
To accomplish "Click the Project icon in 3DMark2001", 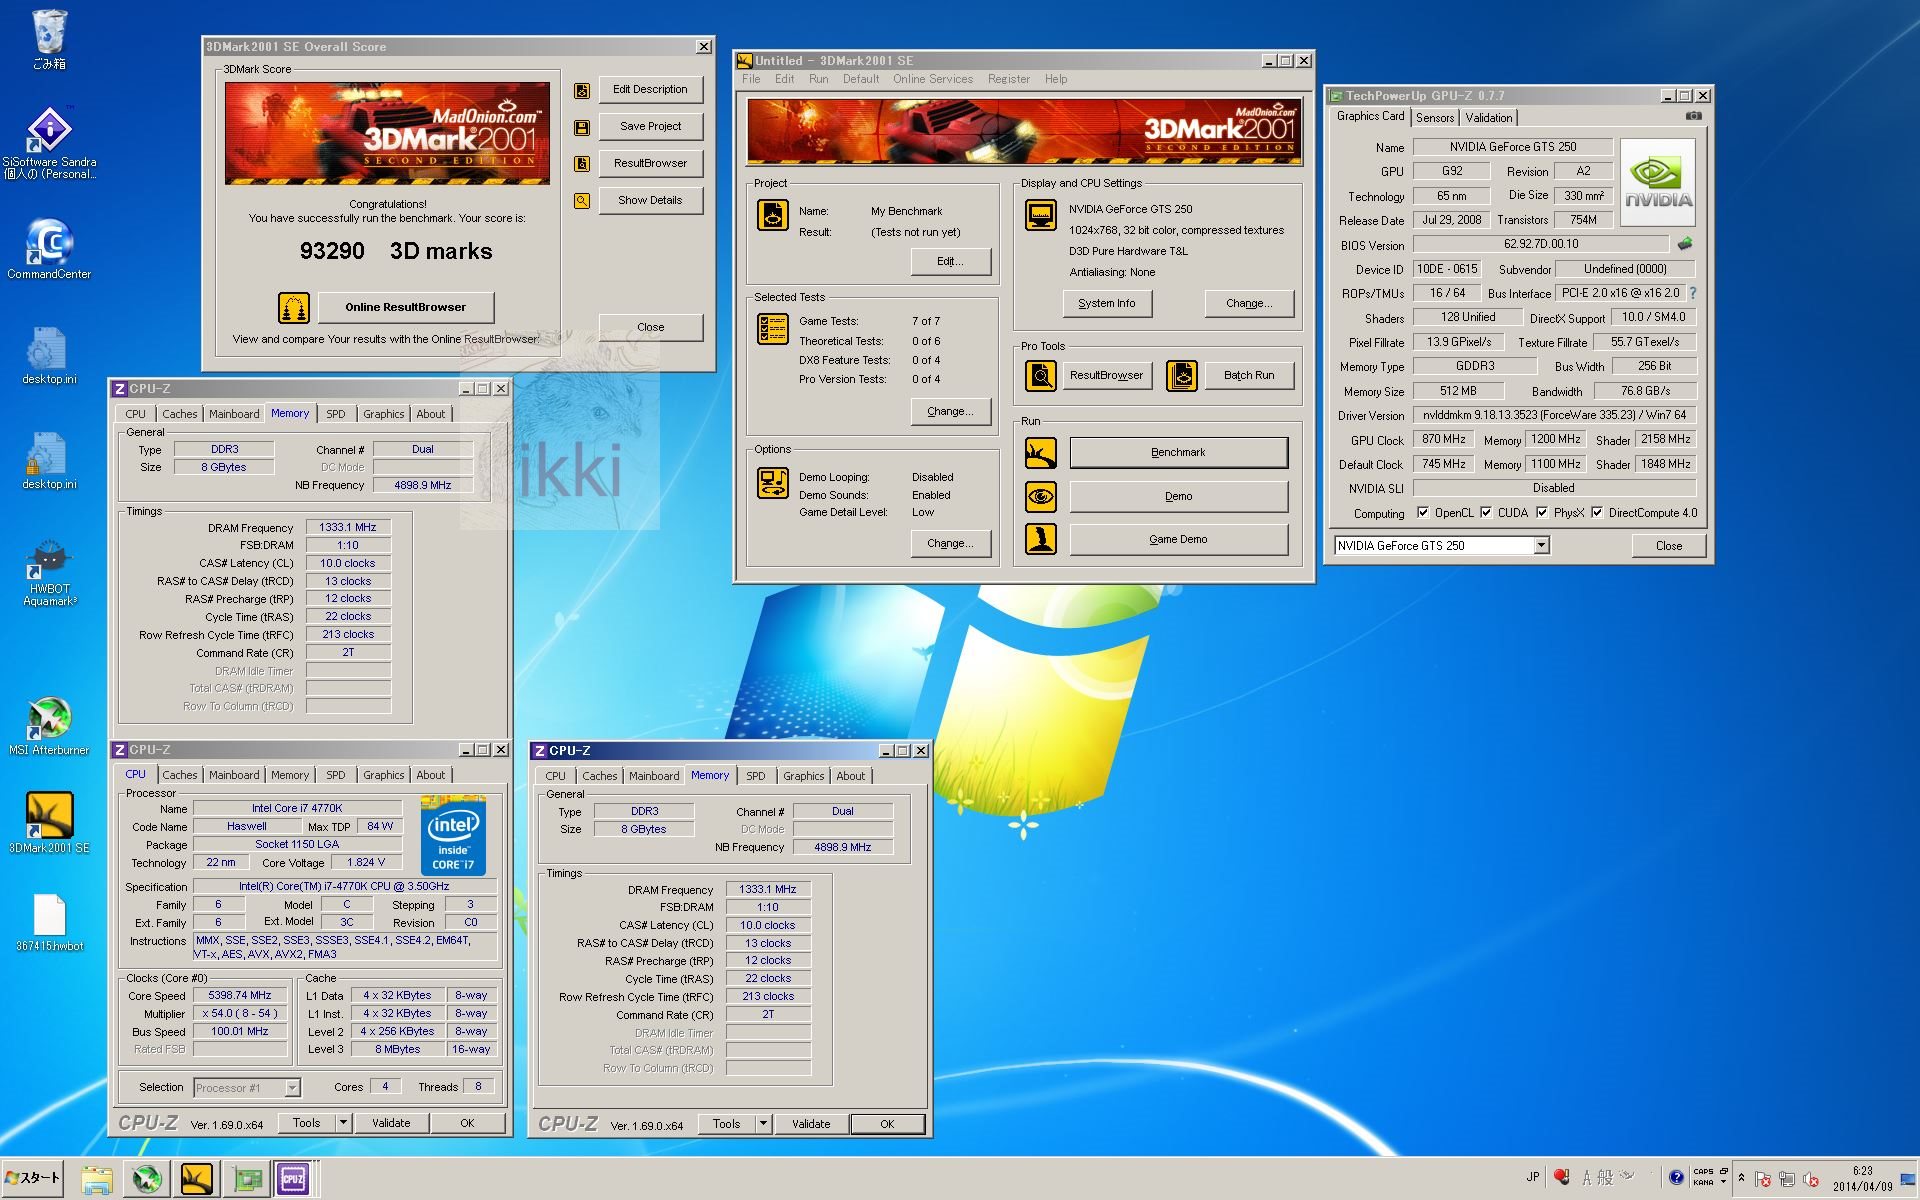I will pyautogui.click(x=773, y=215).
